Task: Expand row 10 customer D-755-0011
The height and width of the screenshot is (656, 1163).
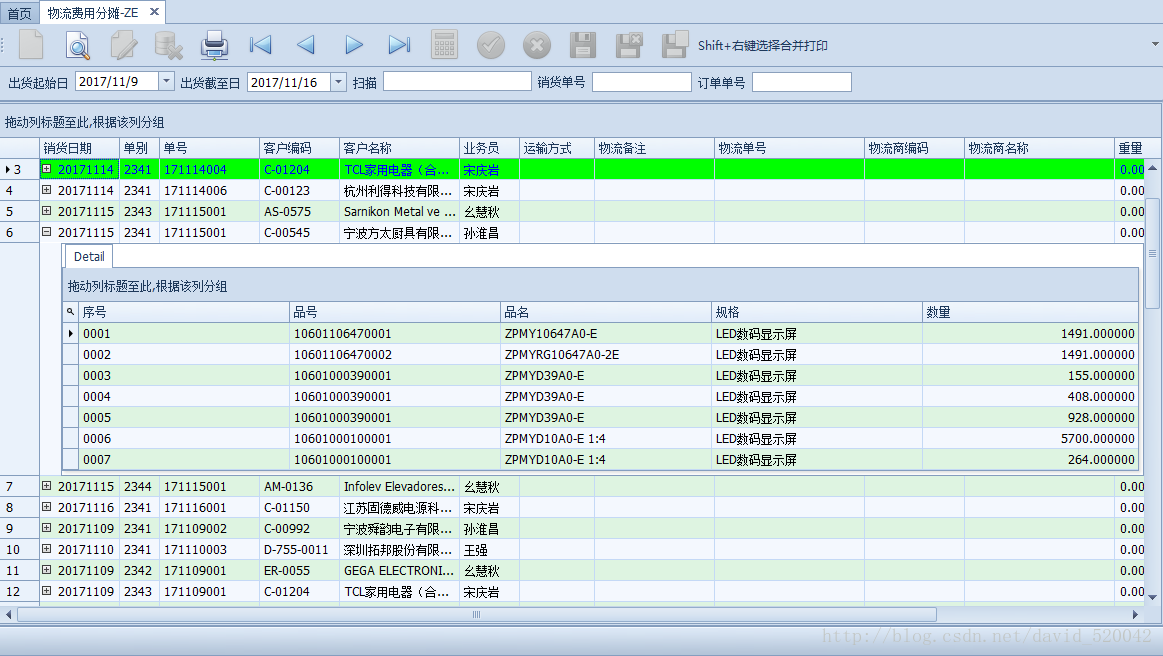Action: pyautogui.click(x=47, y=549)
